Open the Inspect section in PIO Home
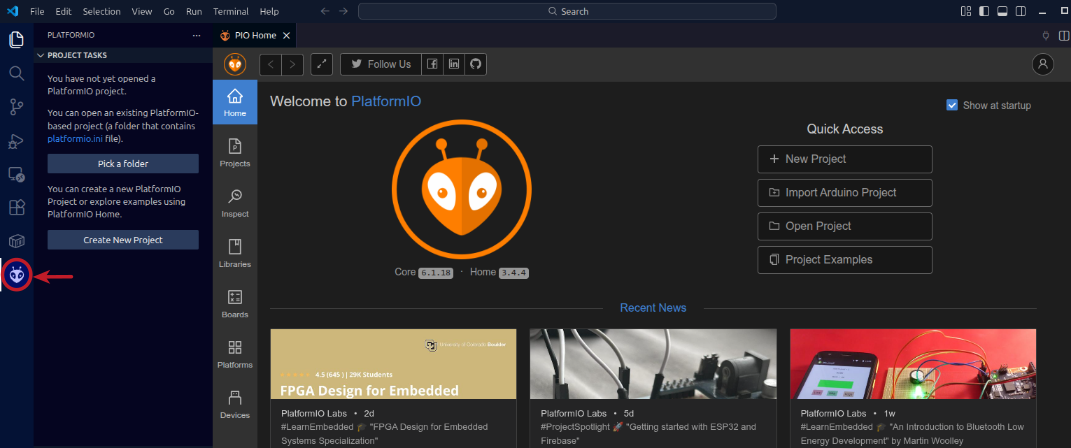Viewport: 1071px width, 448px height. coord(235,203)
